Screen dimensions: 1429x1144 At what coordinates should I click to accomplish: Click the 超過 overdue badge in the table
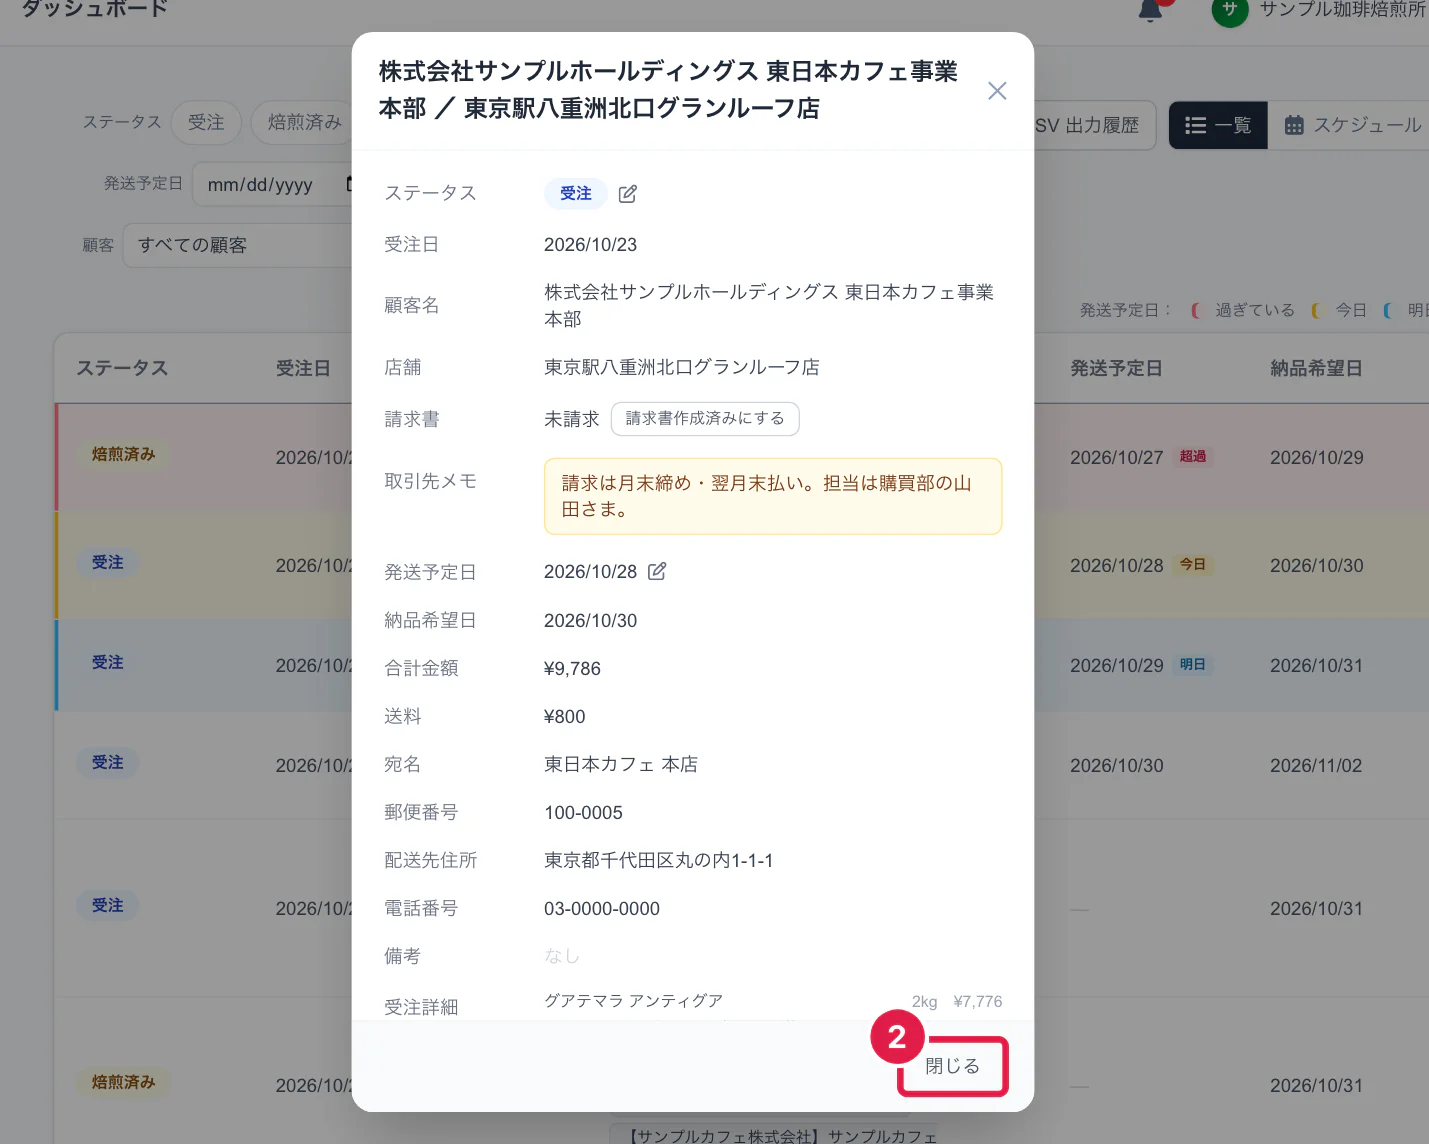point(1193,457)
